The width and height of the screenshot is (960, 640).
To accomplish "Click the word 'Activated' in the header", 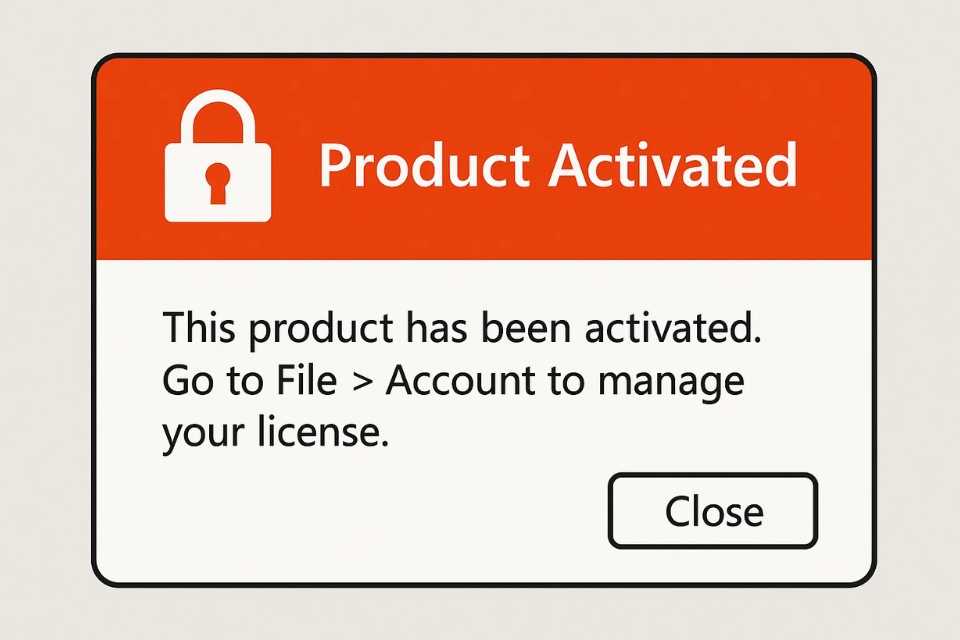I will point(672,165).
